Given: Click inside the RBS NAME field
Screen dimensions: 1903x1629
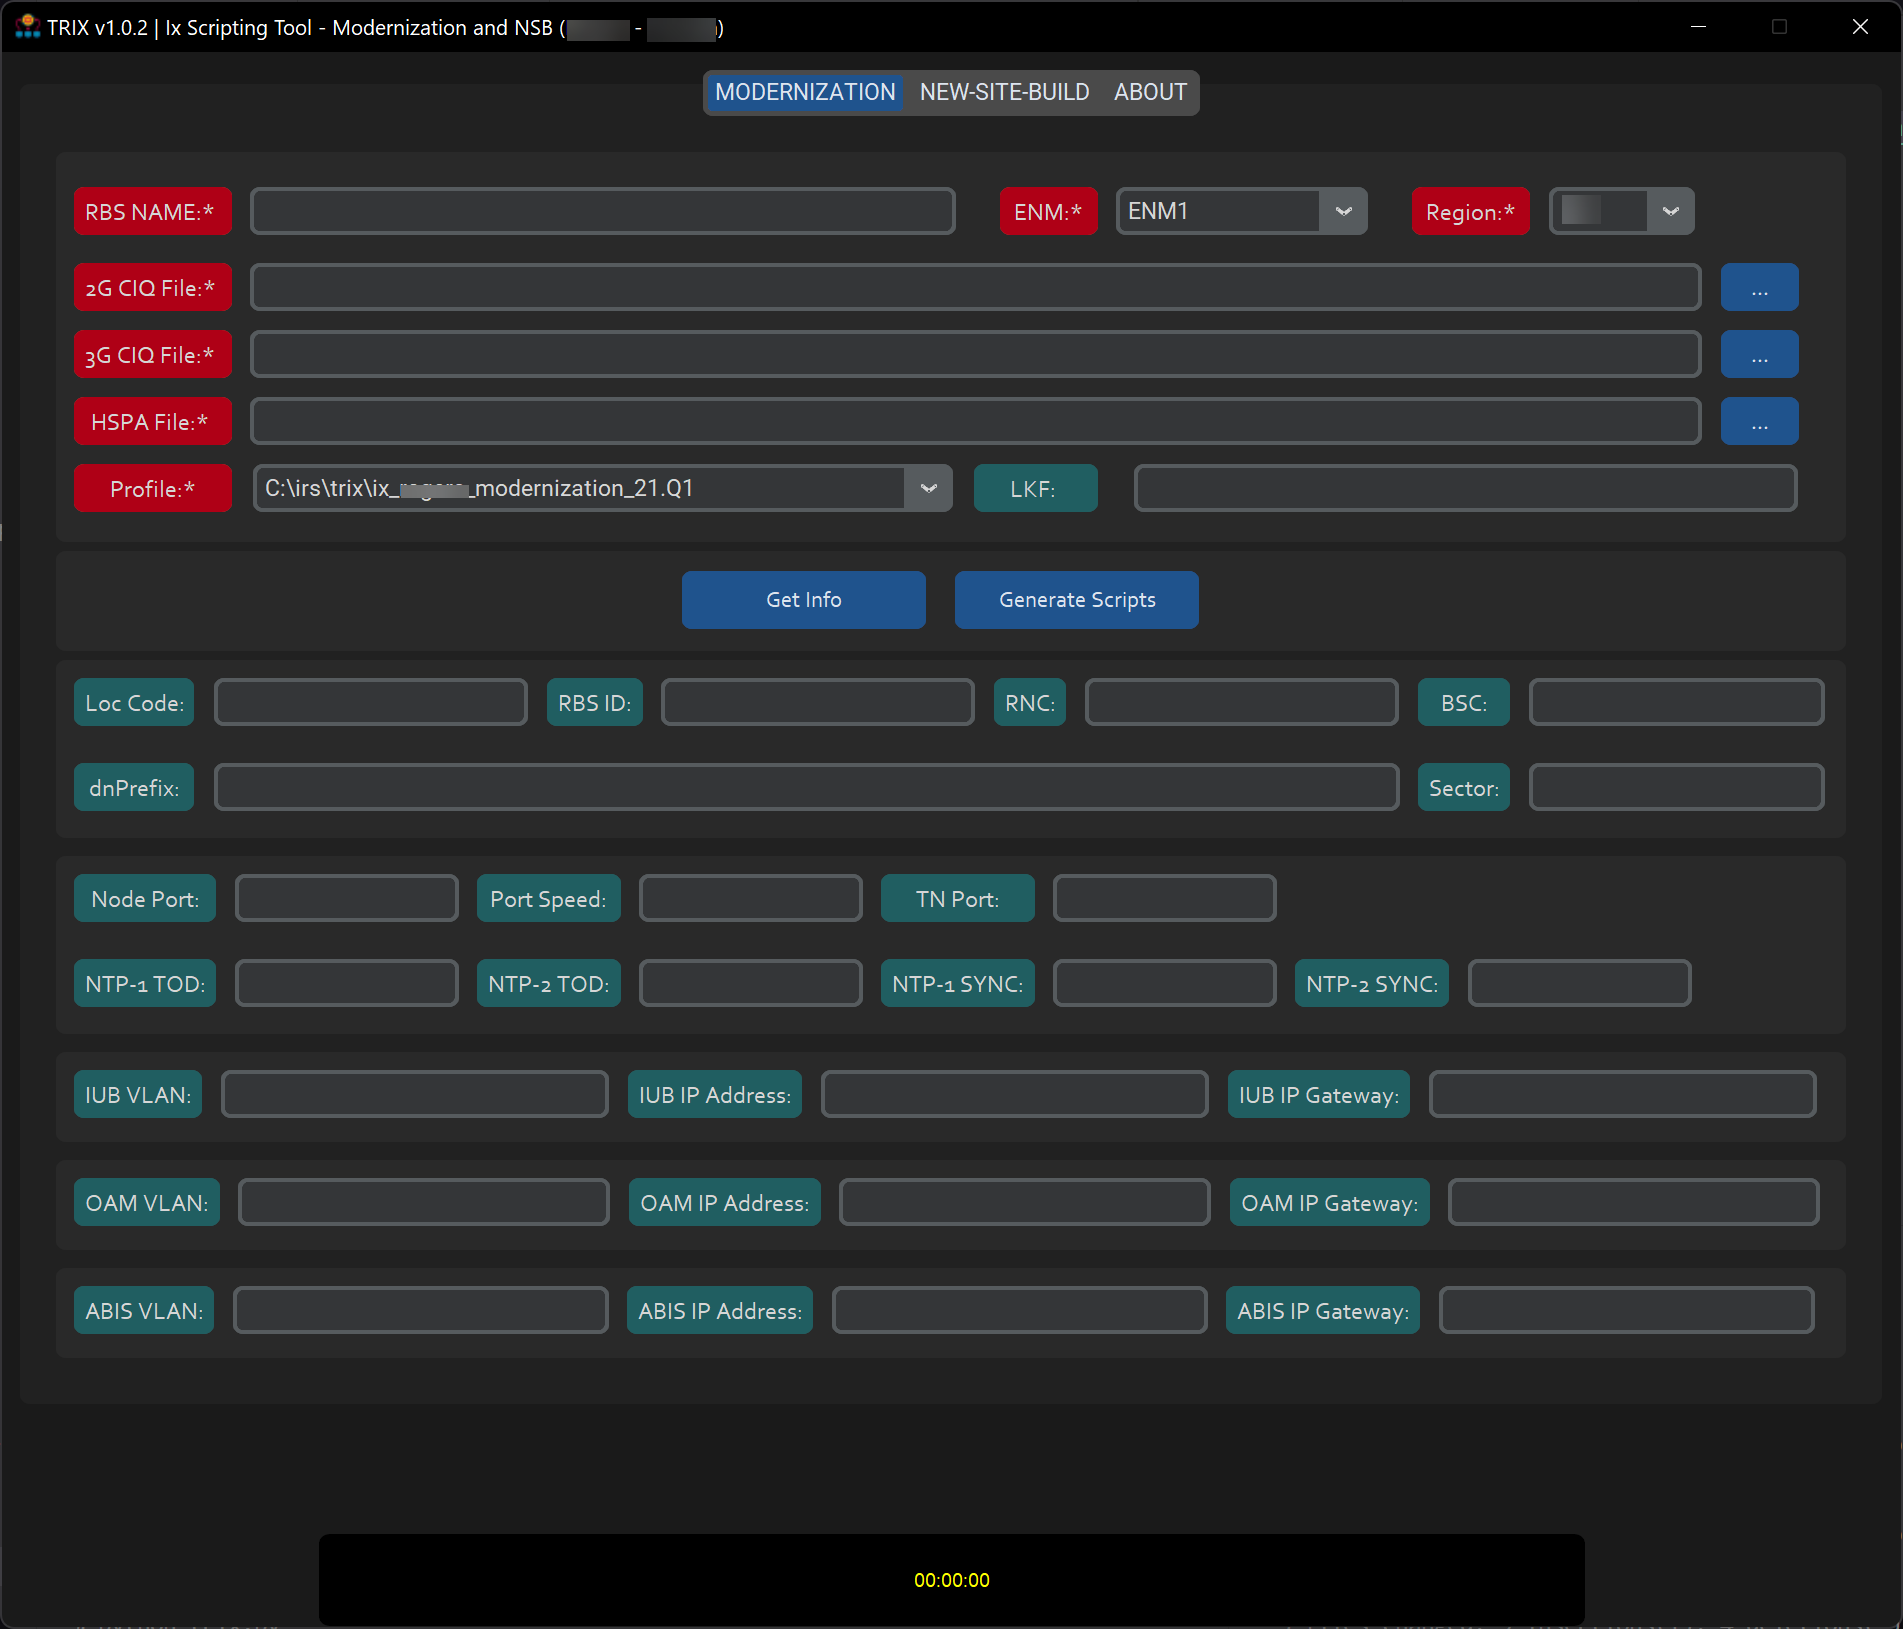Looking at the screenshot, I should 602,211.
